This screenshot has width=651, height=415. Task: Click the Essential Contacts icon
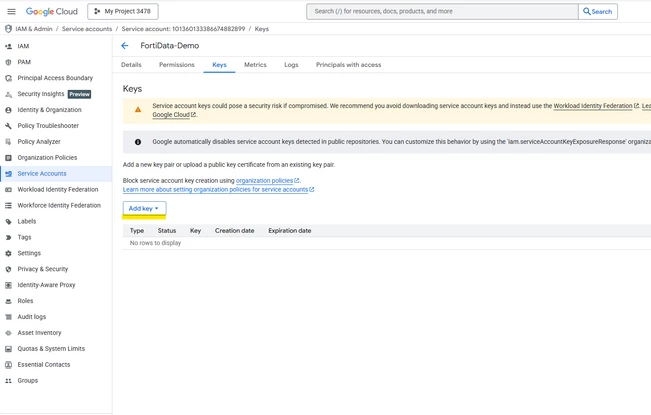[8, 365]
